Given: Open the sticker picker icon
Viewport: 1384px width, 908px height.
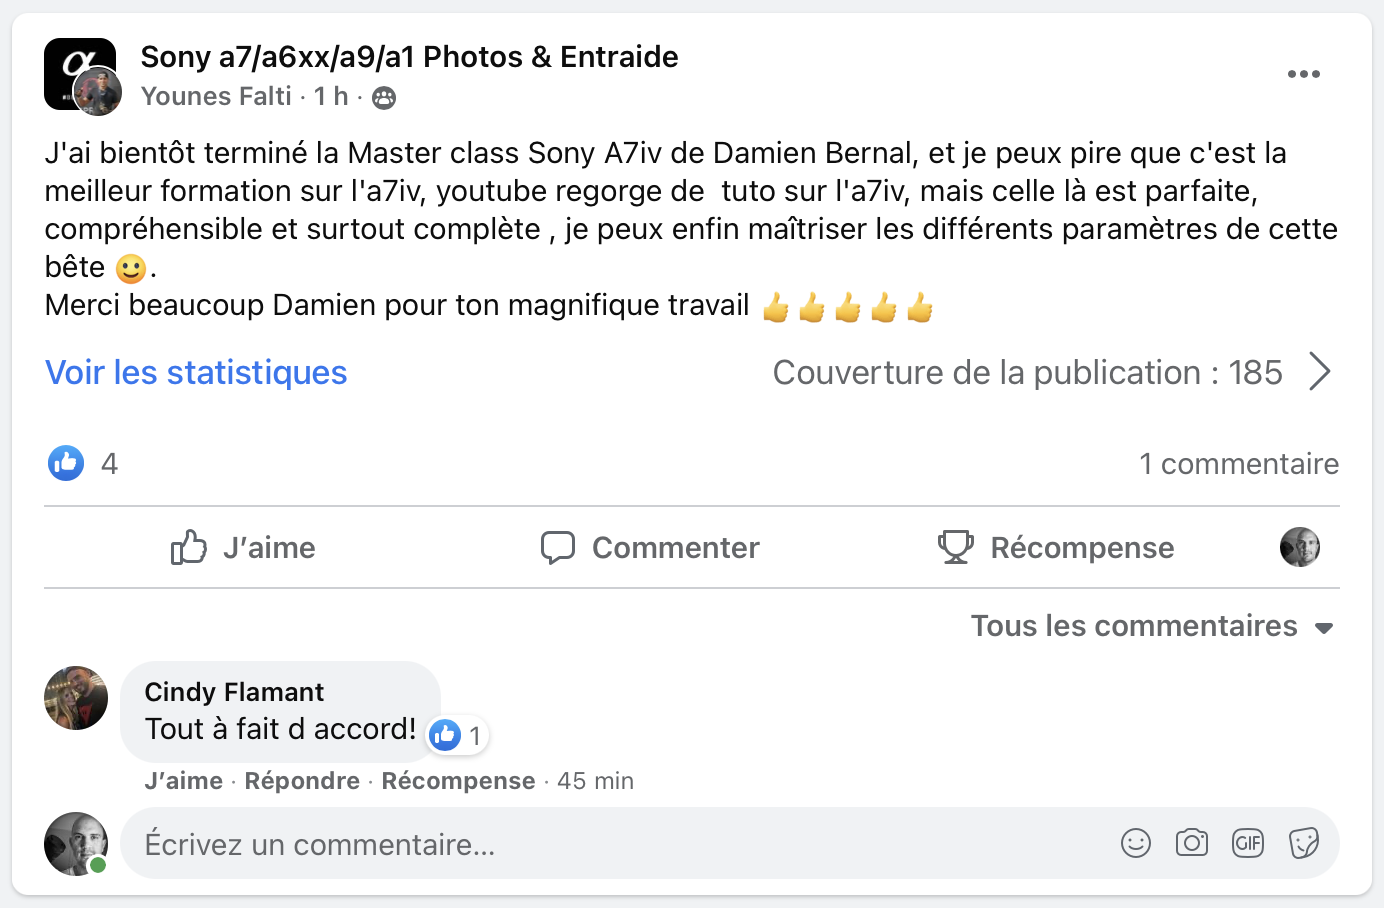Looking at the screenshot, I should [1303, 843].
